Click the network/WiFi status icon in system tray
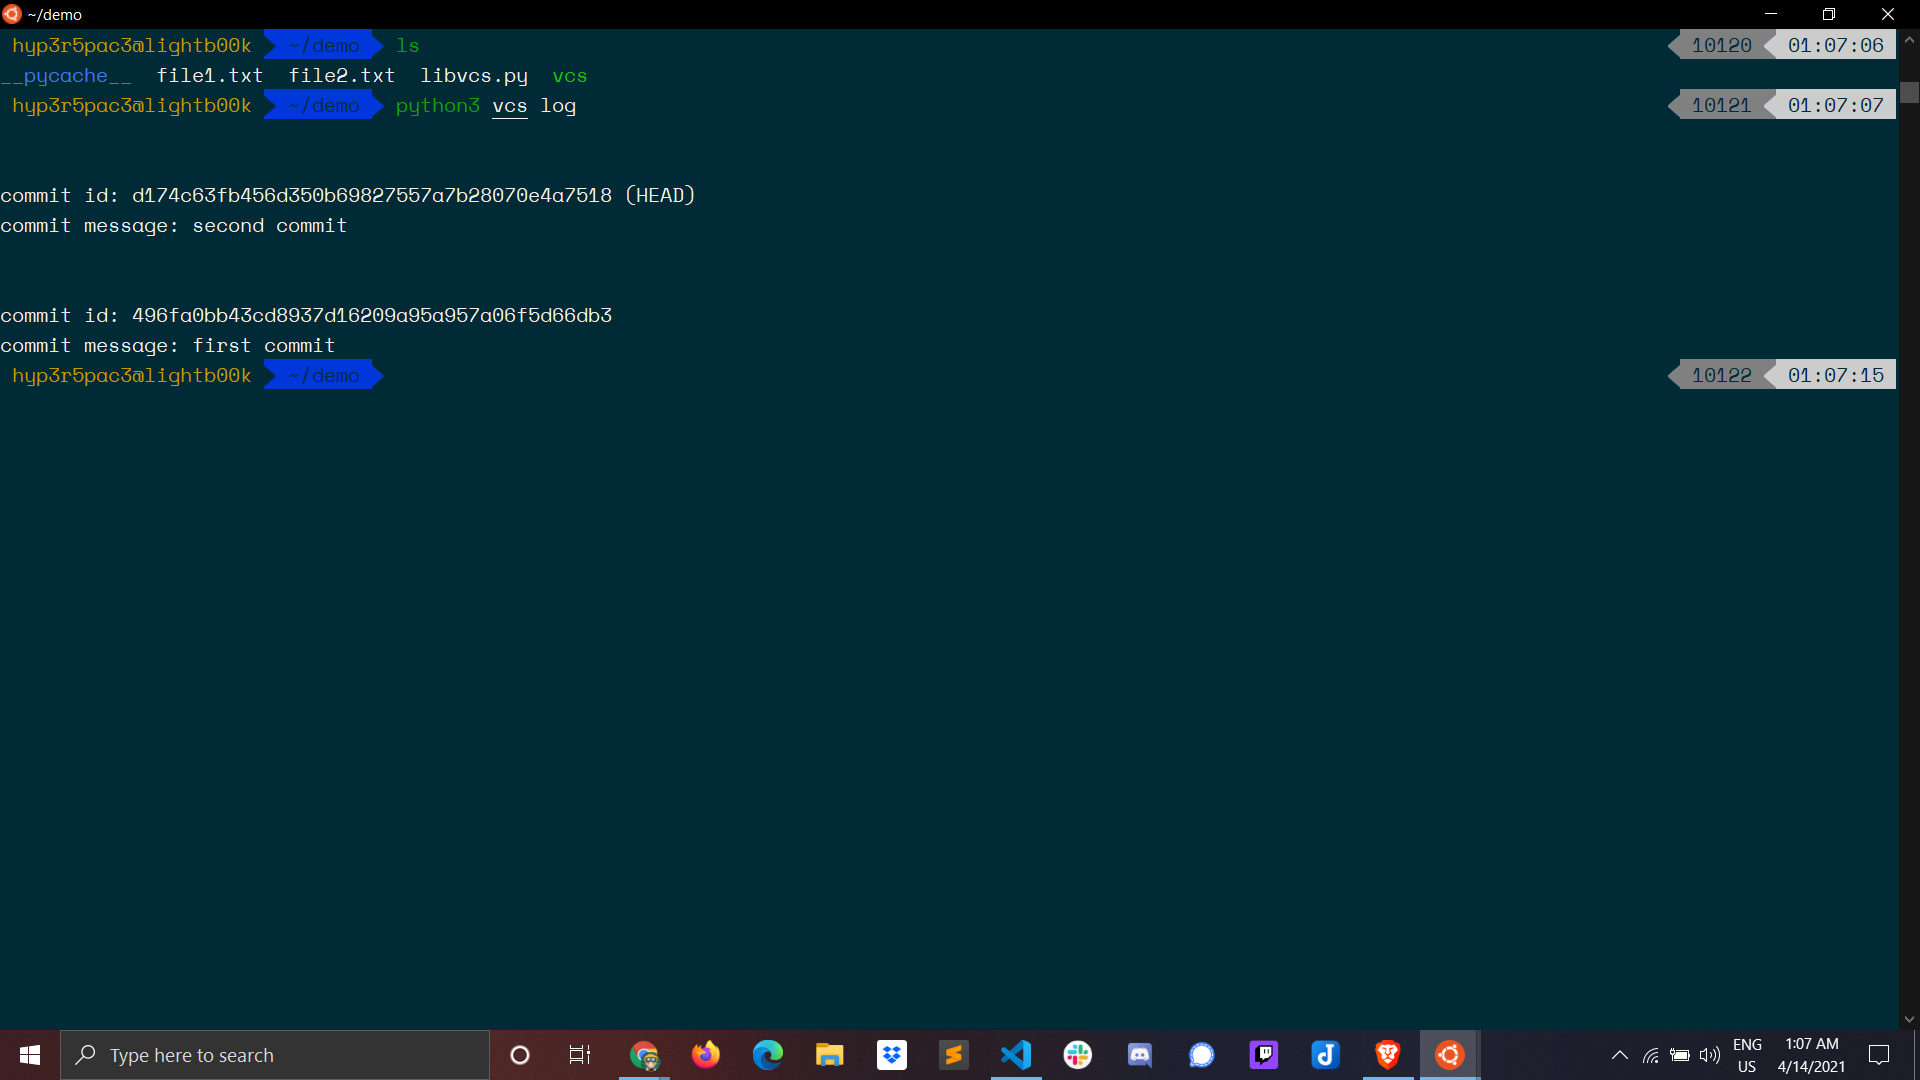Viewport: 1920px width, 1080px height. point(1648,1055)
